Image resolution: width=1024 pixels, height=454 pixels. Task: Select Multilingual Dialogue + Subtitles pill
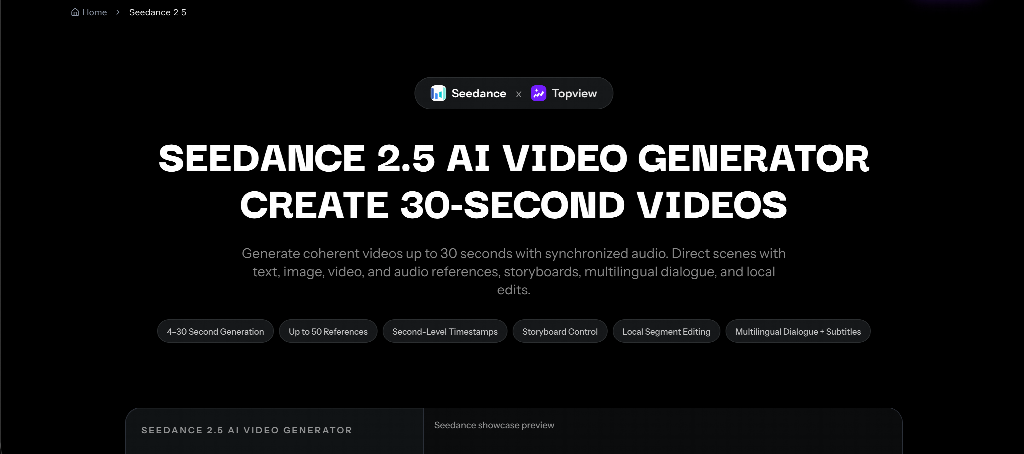[x=798, y=331]
